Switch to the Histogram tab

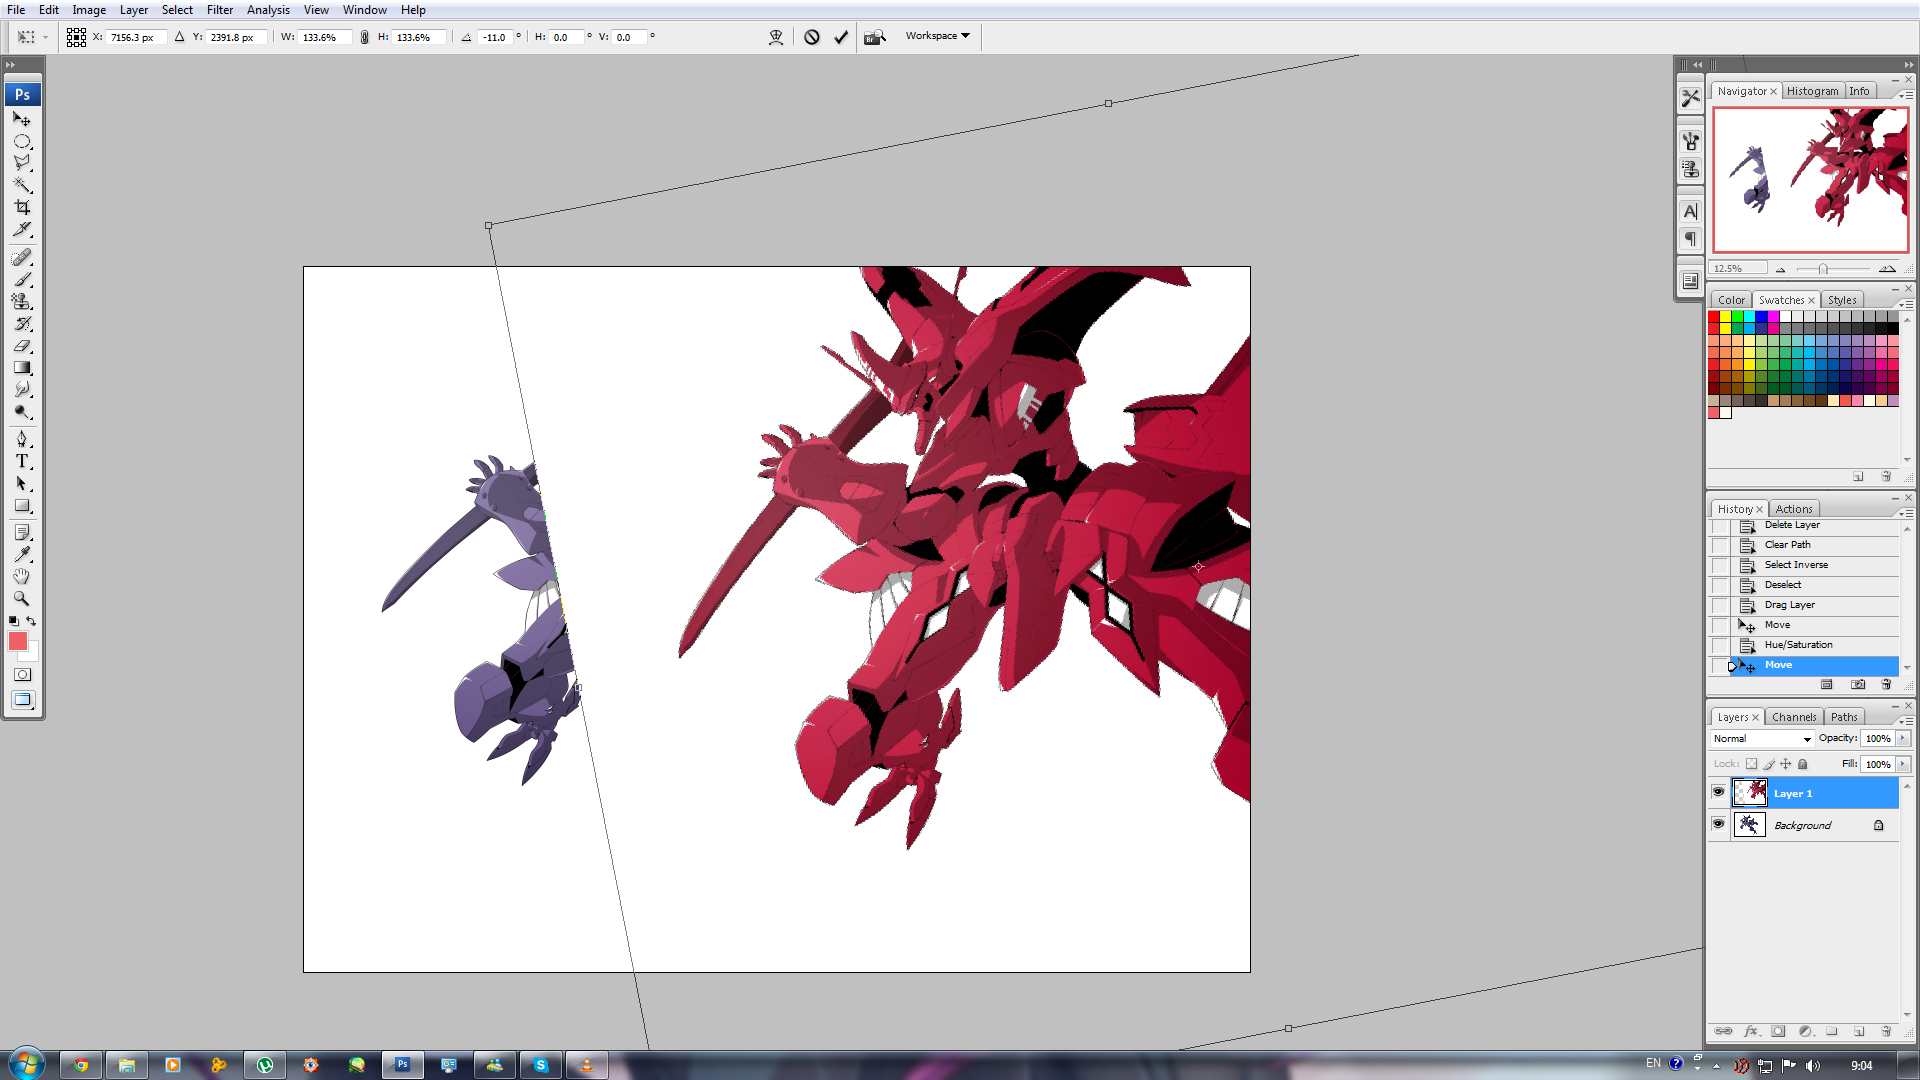[x=1812, y=91]
